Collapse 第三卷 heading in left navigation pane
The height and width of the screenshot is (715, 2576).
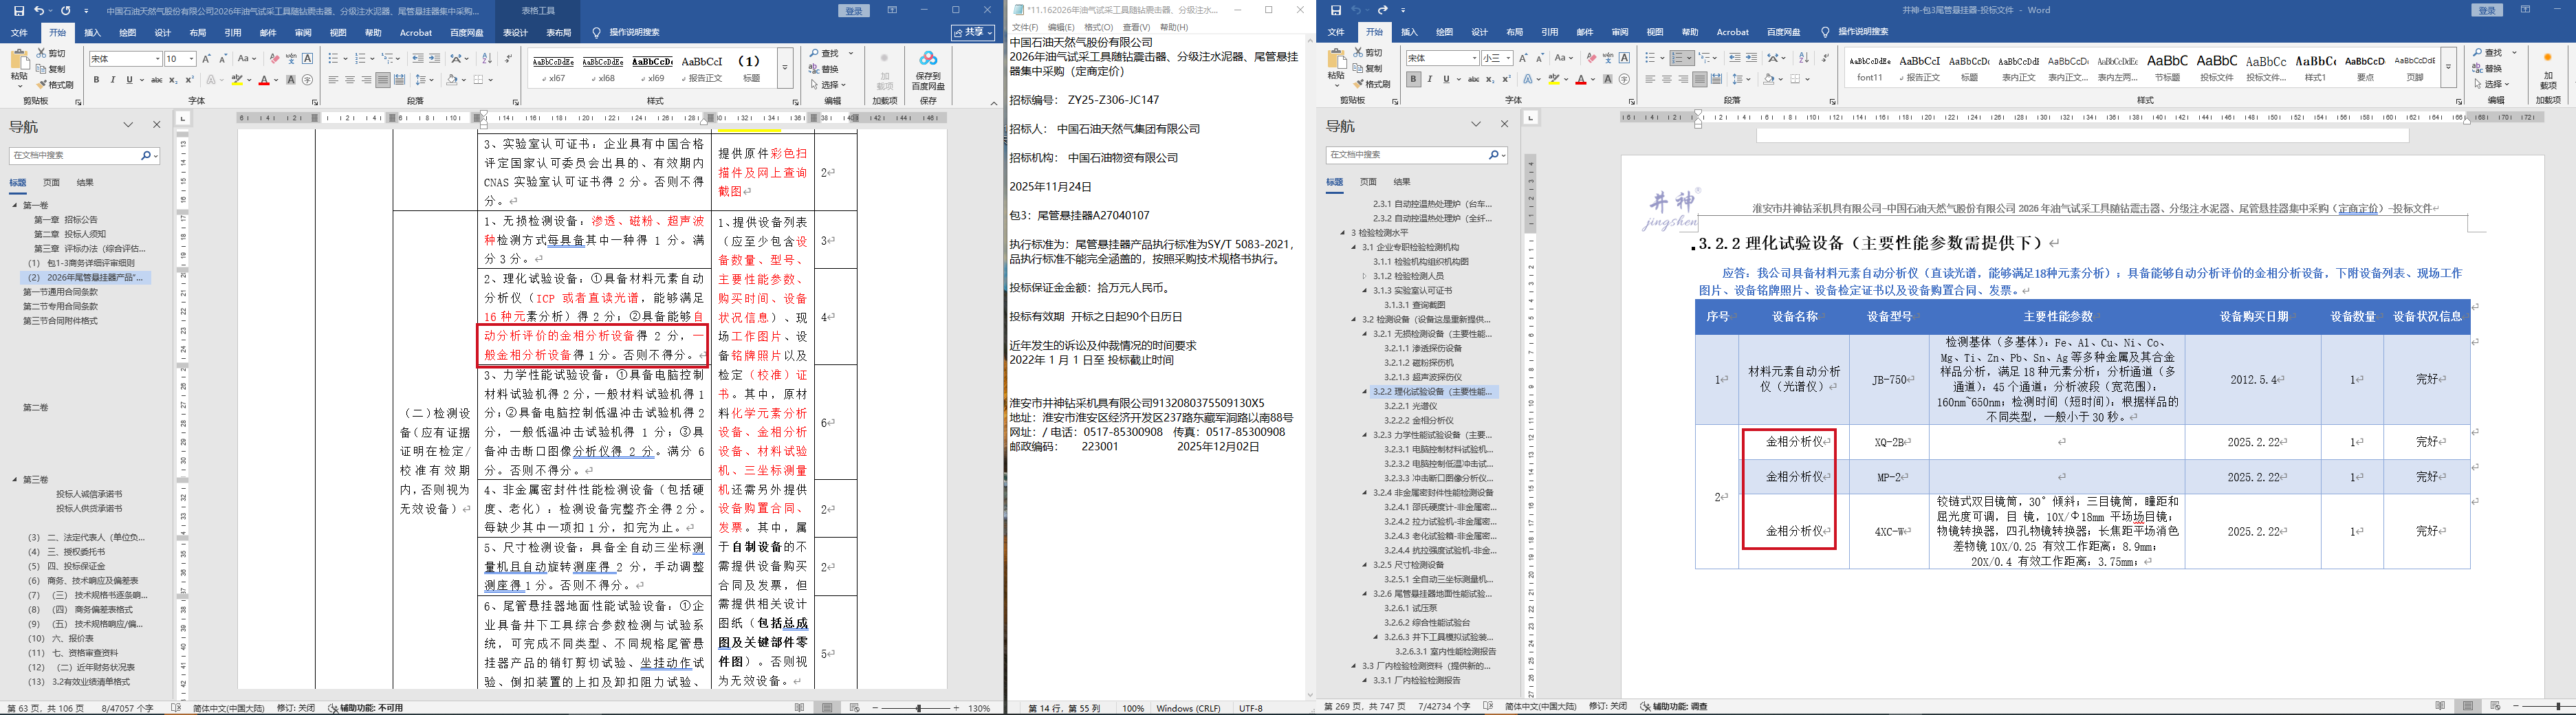15,480
